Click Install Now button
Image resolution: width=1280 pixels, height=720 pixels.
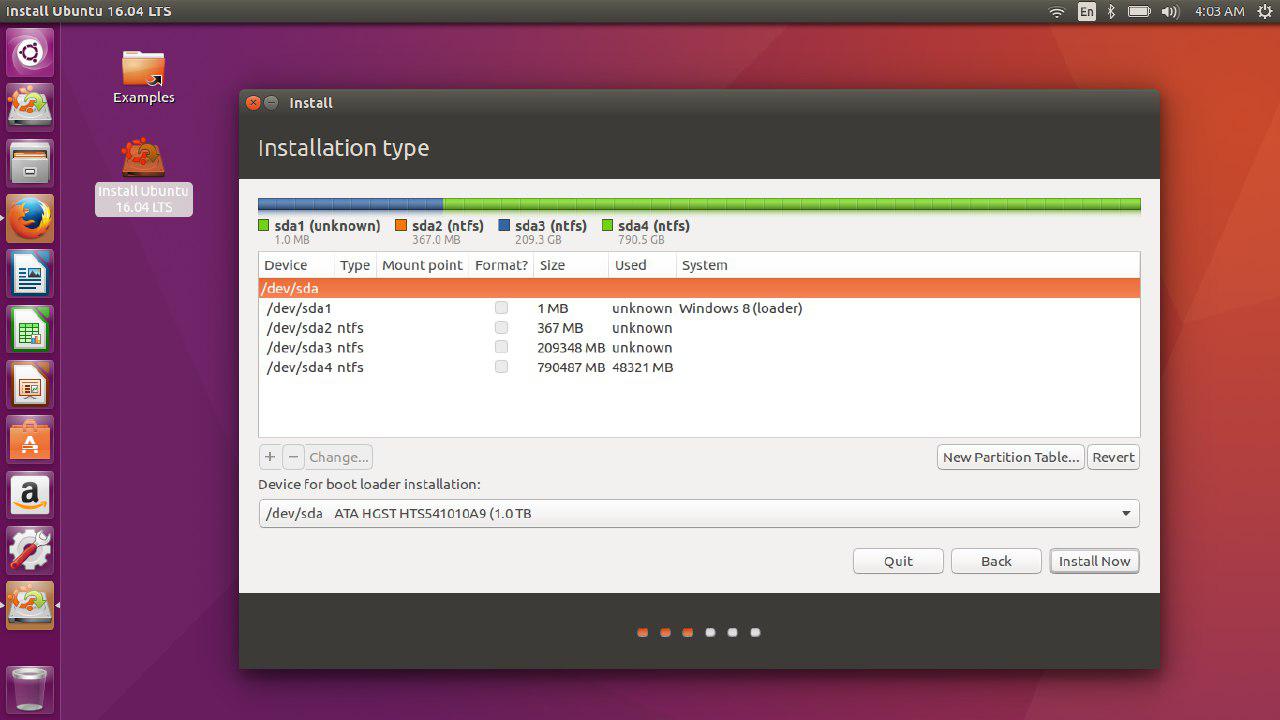coord(1094,561)
